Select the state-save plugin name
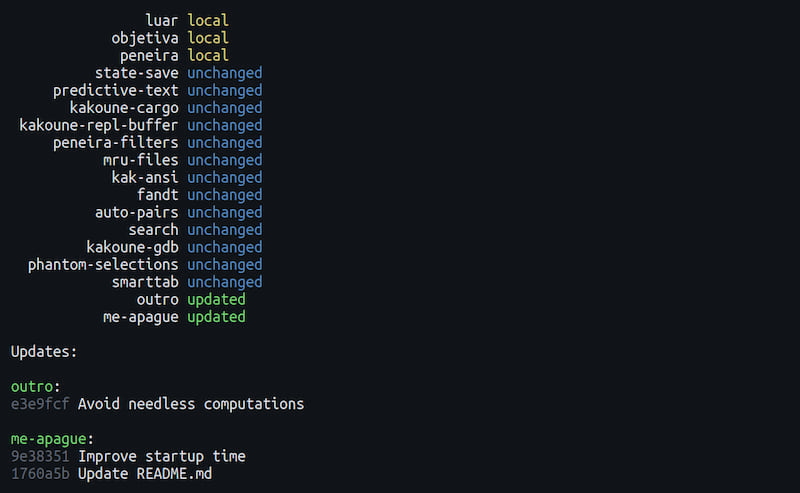The image size is (800, 493). pos(137,73)
